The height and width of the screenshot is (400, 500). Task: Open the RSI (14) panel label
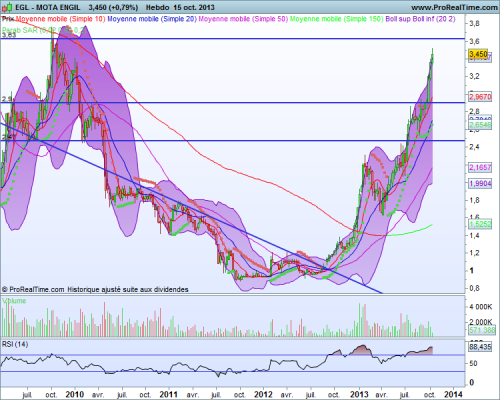tap(15, 344)
